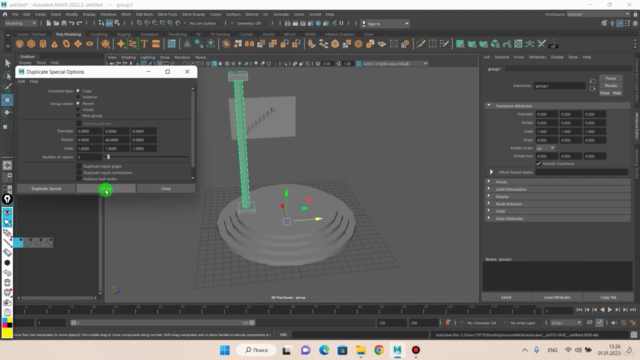Click the Duplicate Special button
The height and width of the screenshot is (360, 640).
tap(46, 189)
